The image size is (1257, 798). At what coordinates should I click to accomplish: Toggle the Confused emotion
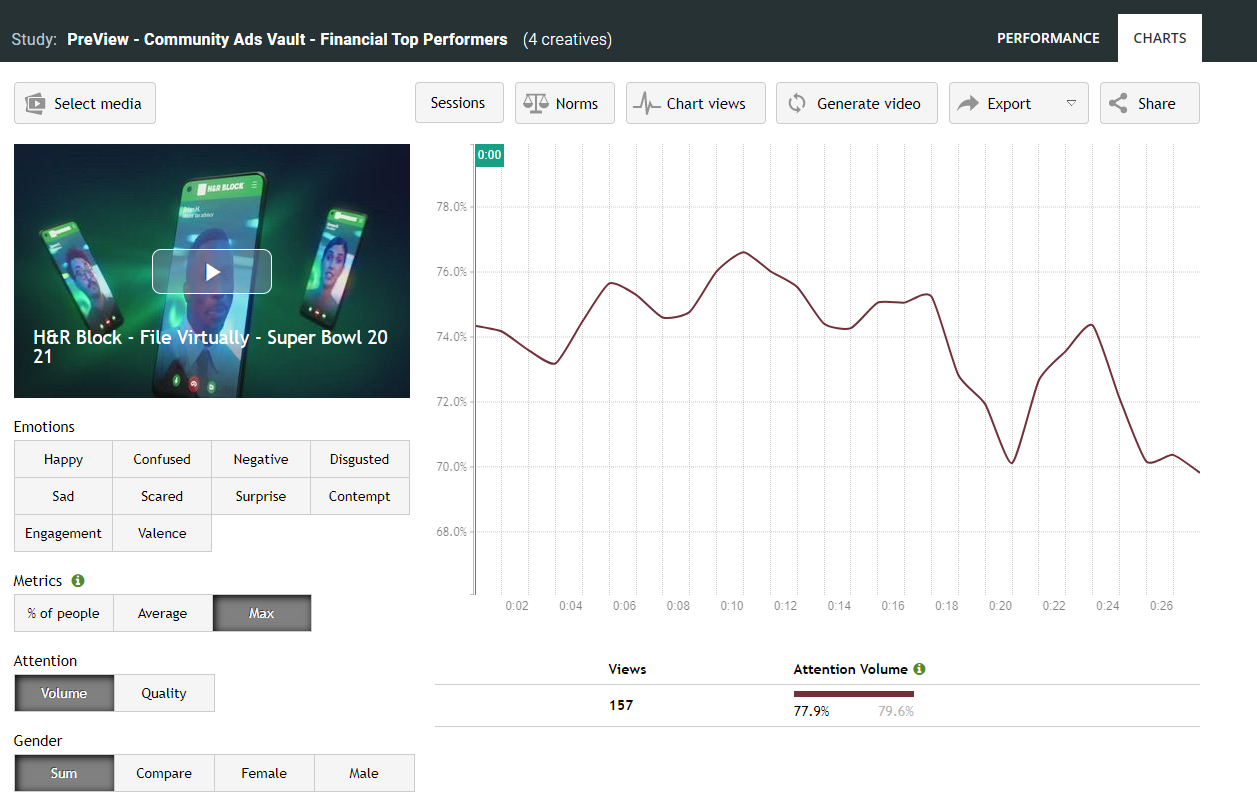[x=162, y=459]
